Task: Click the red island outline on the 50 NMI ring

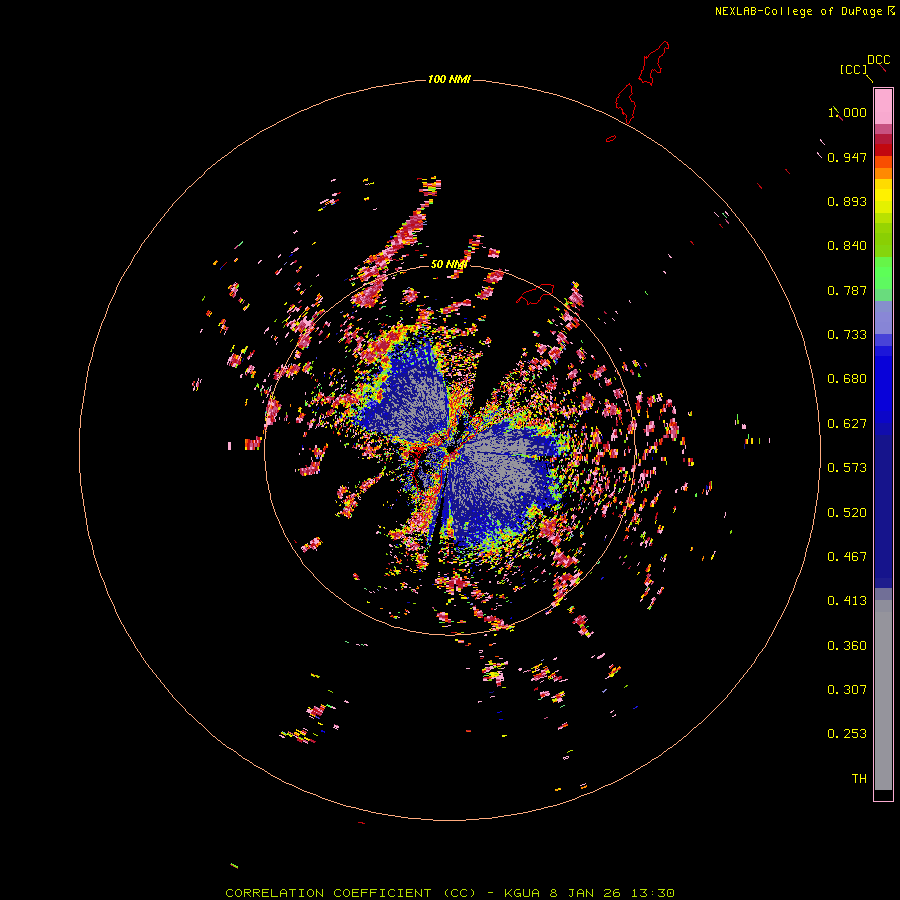Action: click(536, 294)
